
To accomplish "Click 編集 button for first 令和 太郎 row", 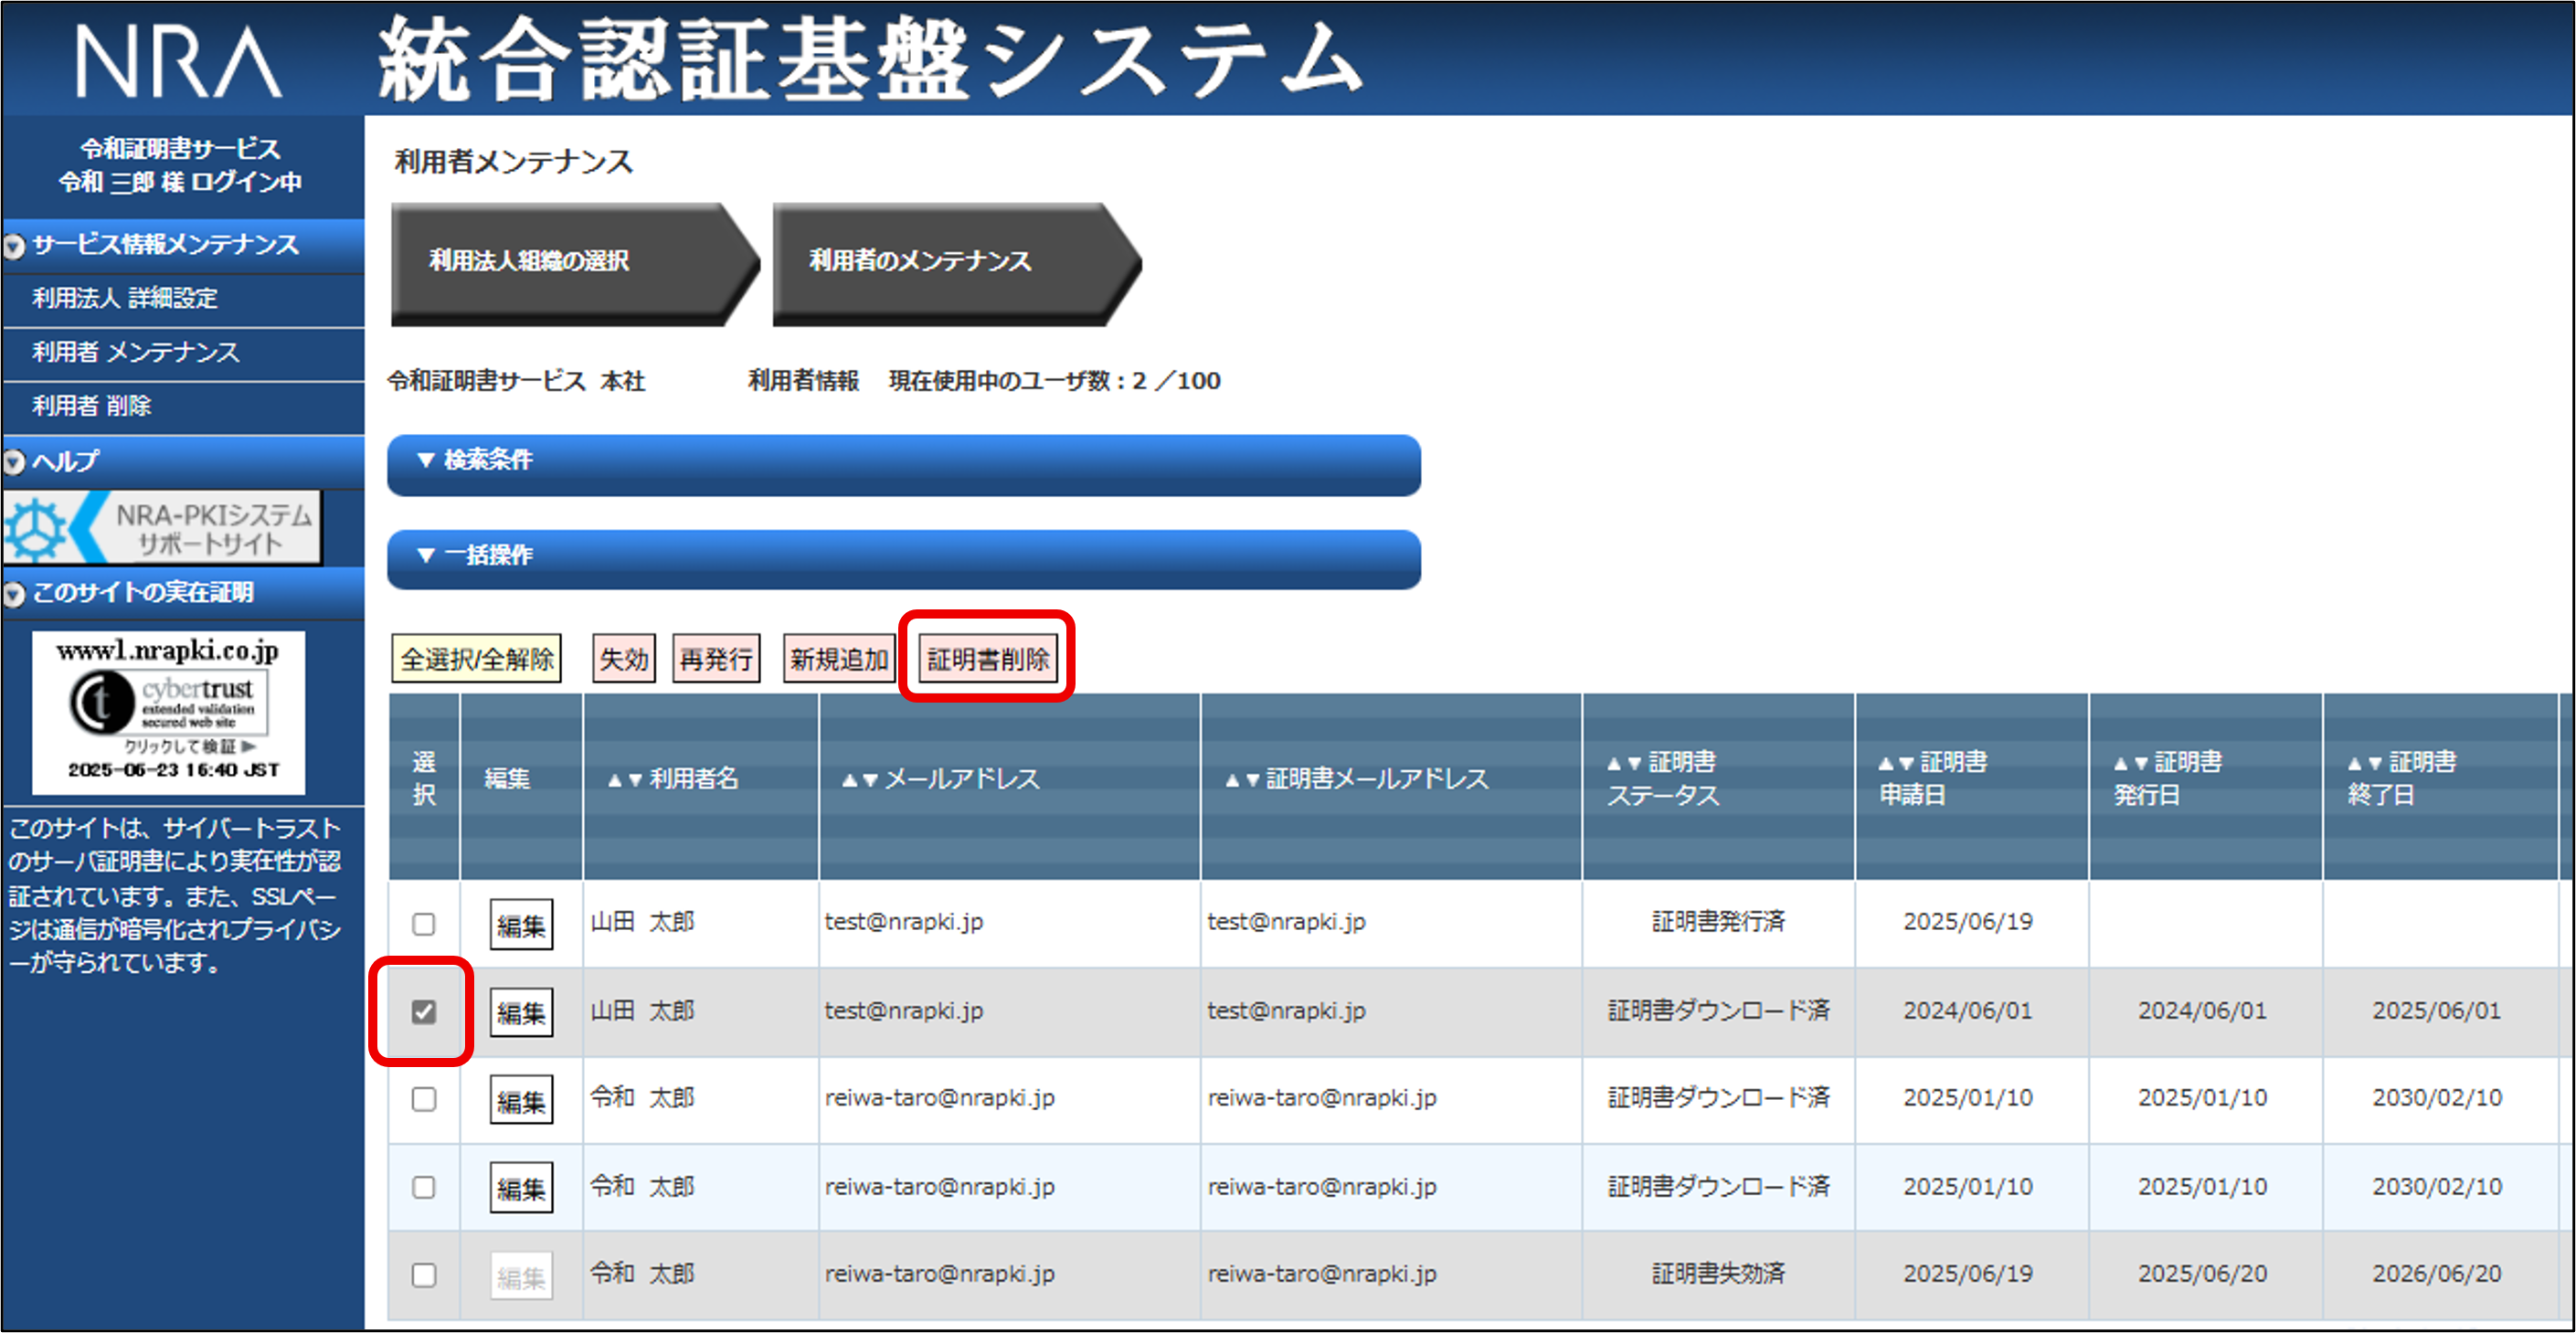I will coord(521,1100).
